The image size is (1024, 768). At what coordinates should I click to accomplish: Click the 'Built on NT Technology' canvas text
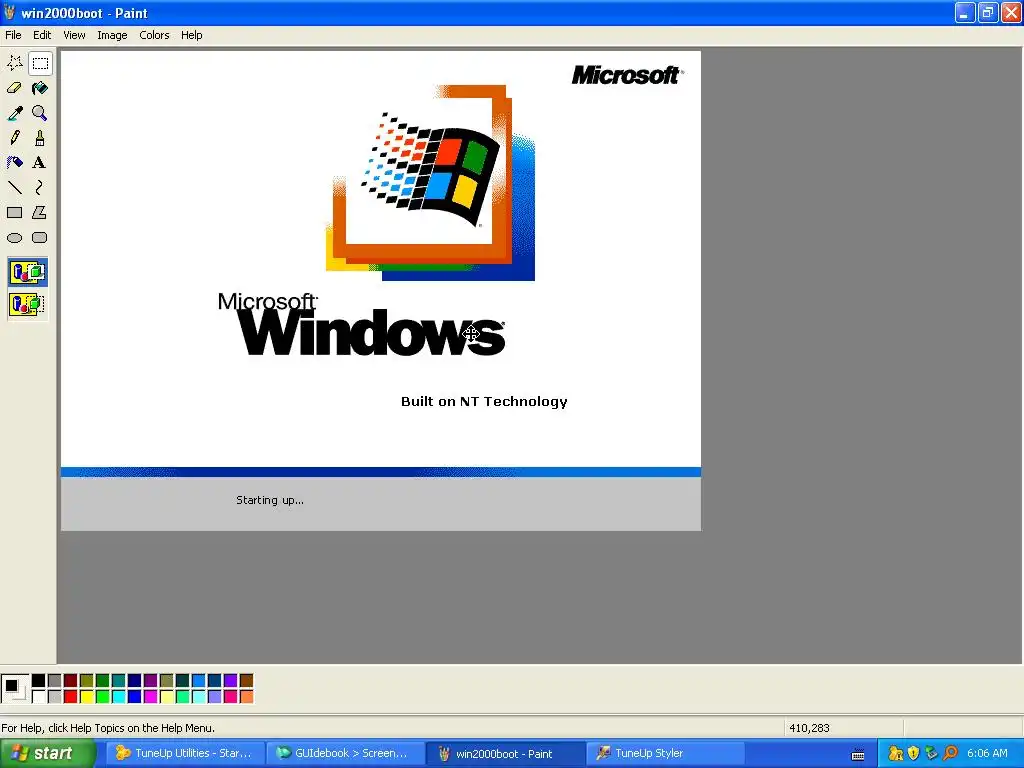(x=484, y=402)
